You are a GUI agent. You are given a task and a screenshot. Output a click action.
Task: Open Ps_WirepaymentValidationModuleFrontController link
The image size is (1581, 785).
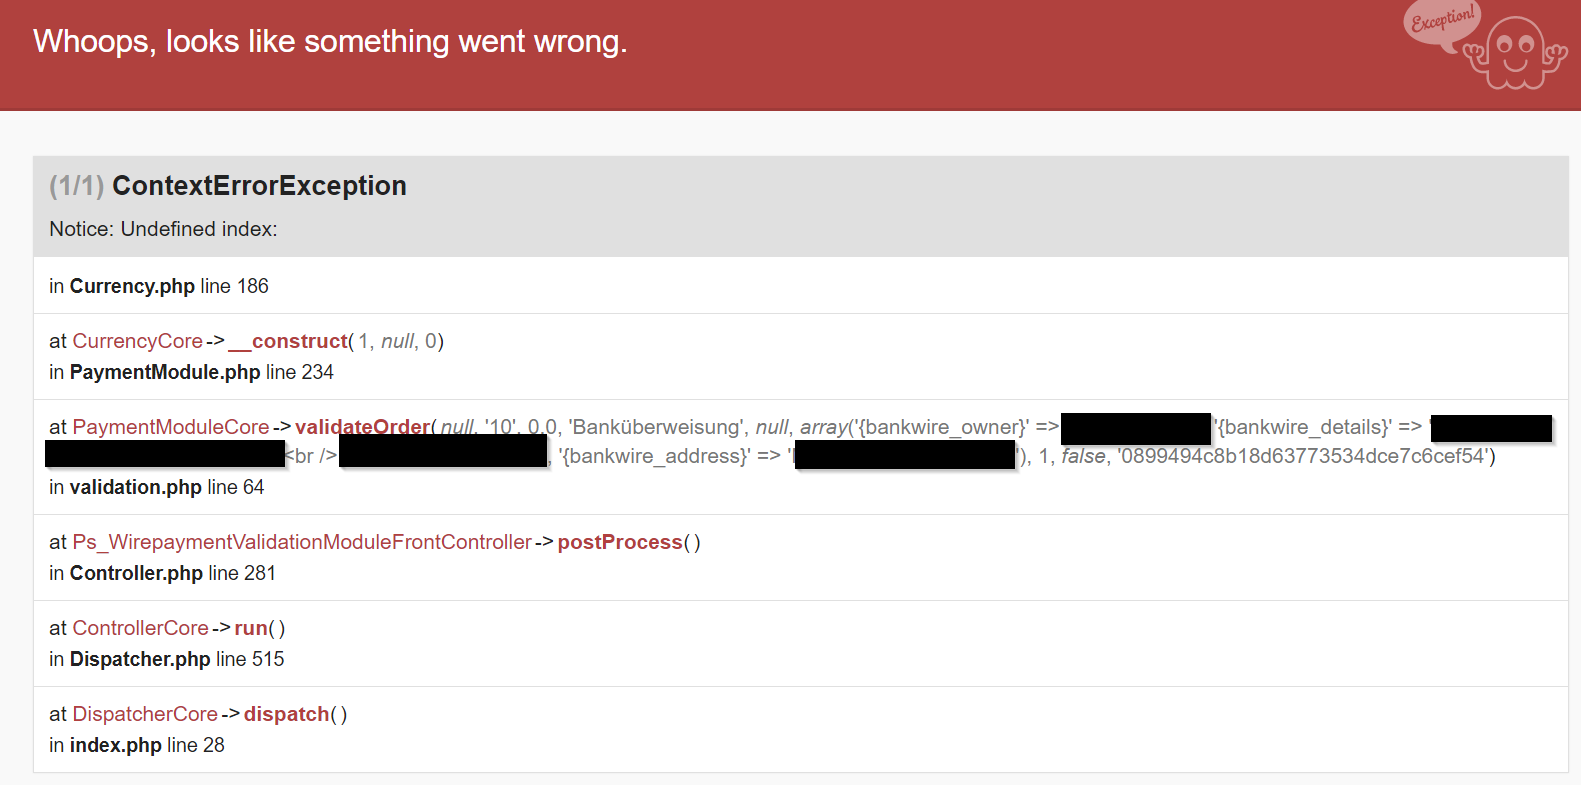click(302, 542)
